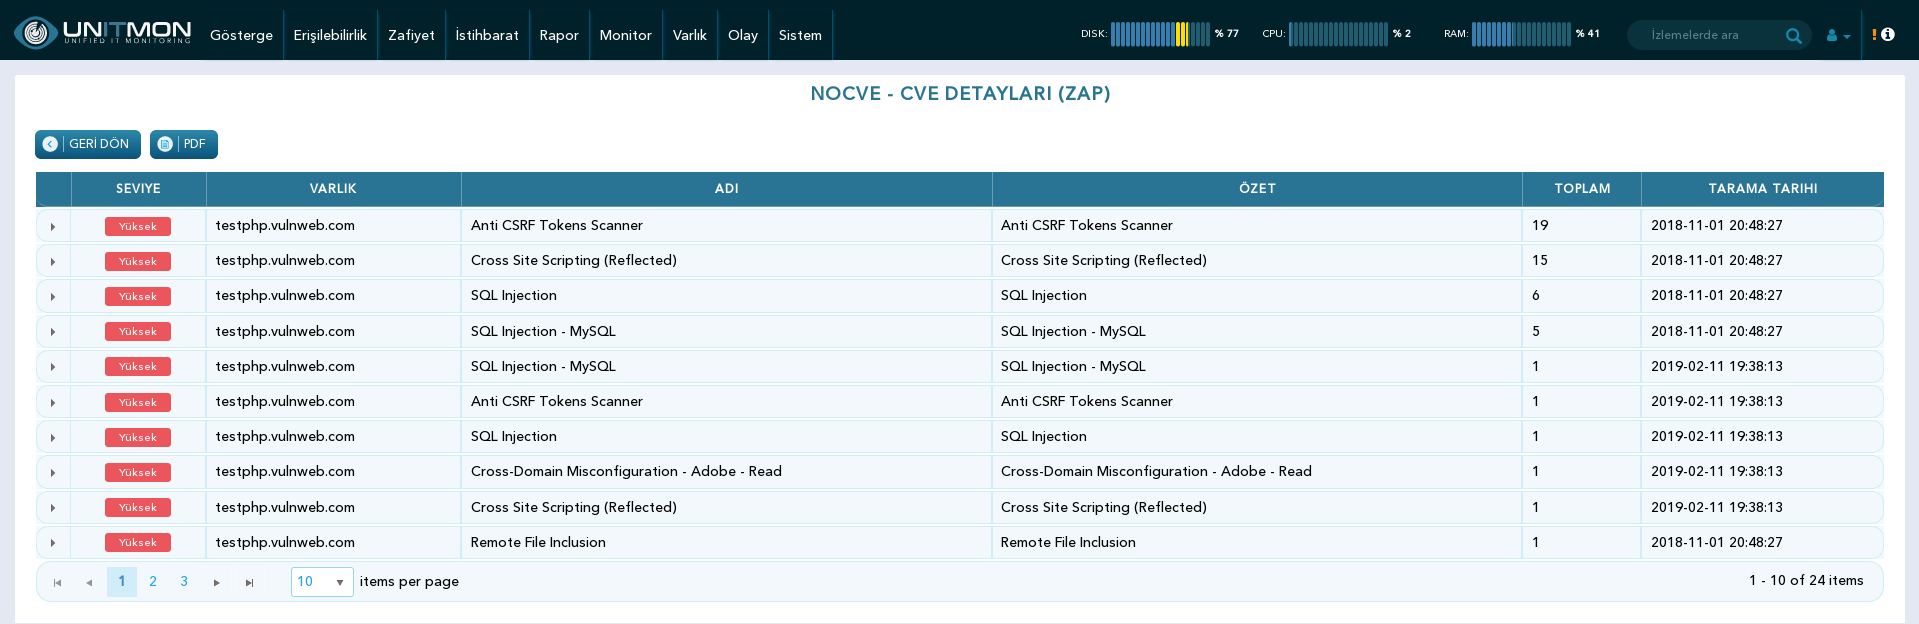
Task: Expand the SQL Injection - MySQL row with total 5
Action: coord(53,331)
